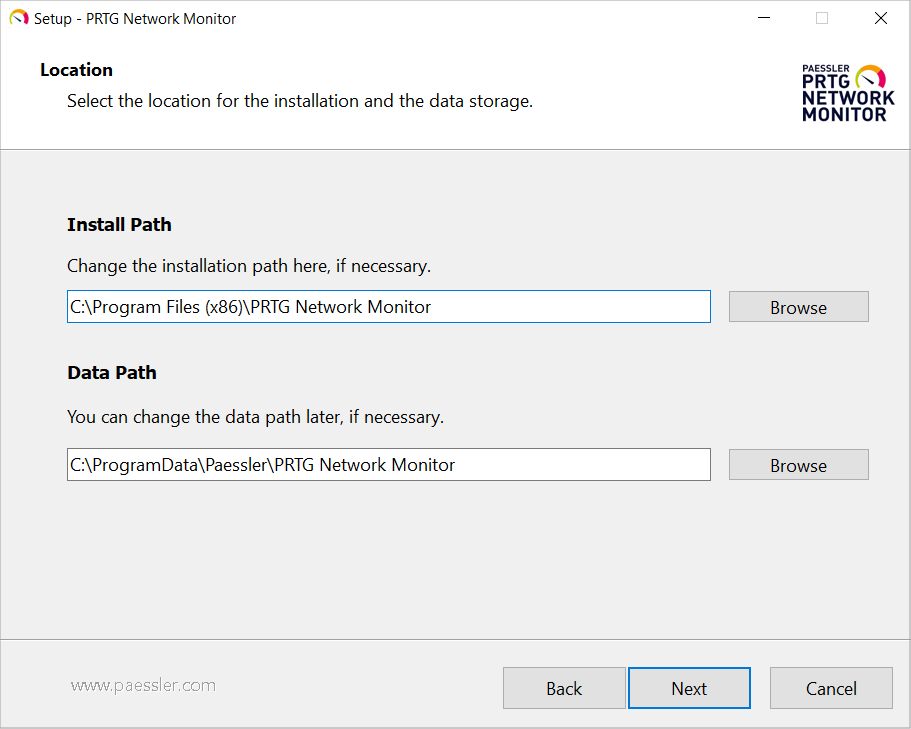Click the 'Change the installation path here' text

(249, 267)
